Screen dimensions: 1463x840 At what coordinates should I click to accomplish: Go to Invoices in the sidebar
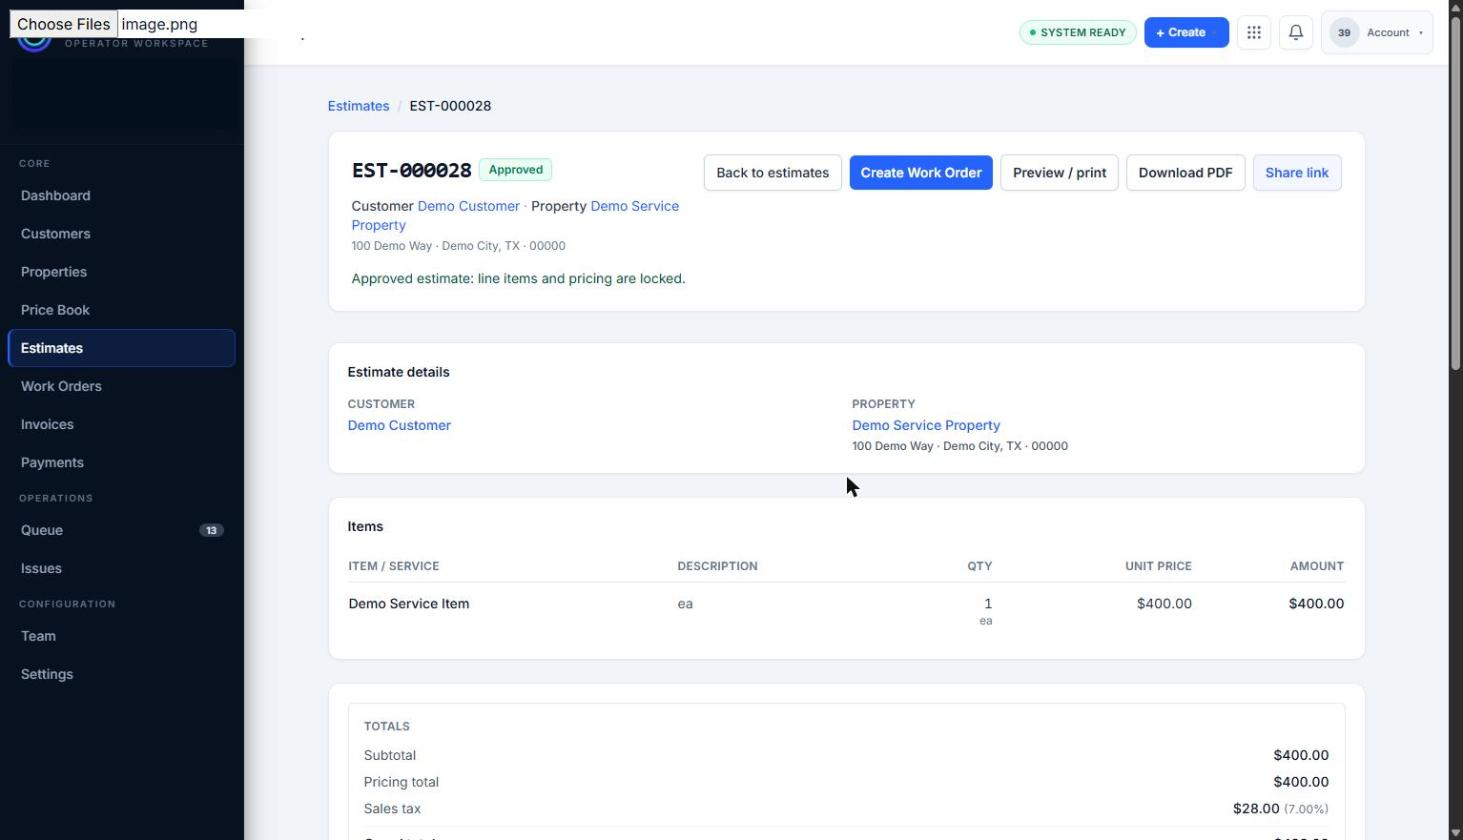121,424
